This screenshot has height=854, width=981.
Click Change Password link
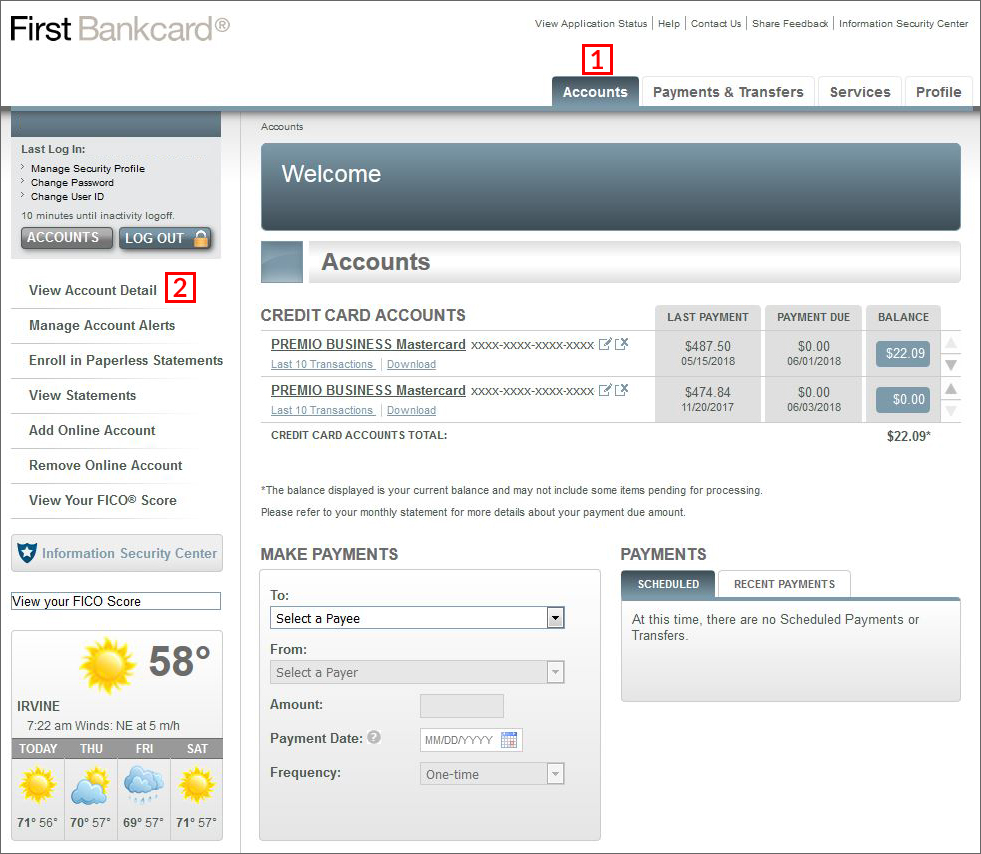(x=73, y=183)
